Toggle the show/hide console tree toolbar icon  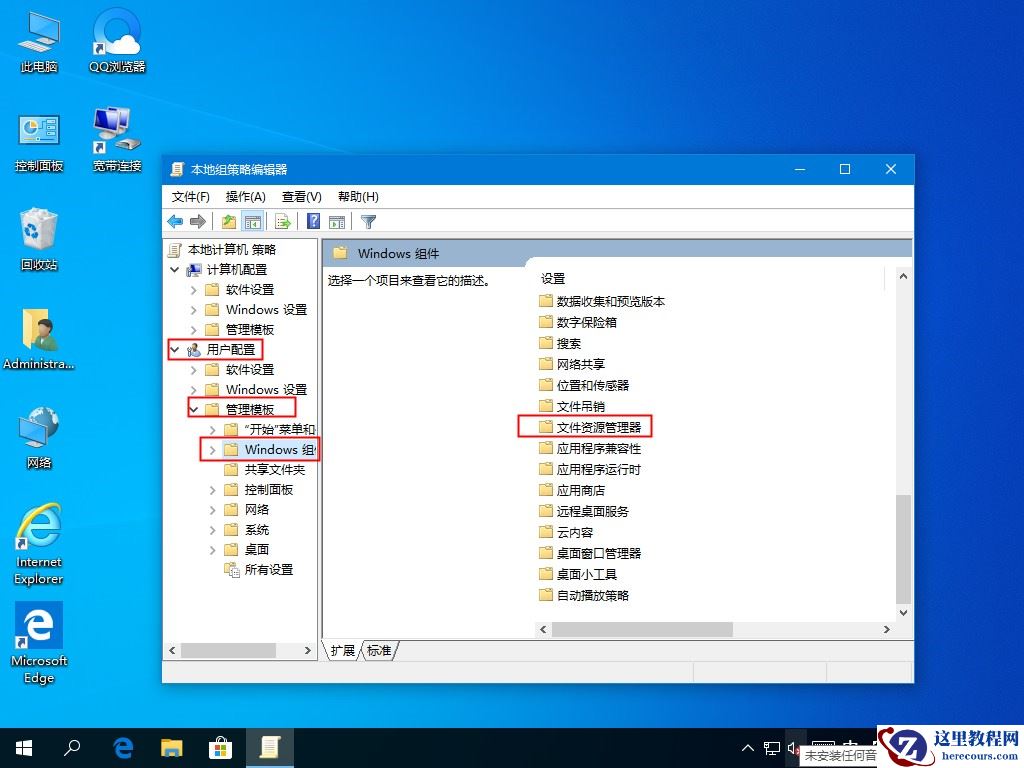(252, 221)
